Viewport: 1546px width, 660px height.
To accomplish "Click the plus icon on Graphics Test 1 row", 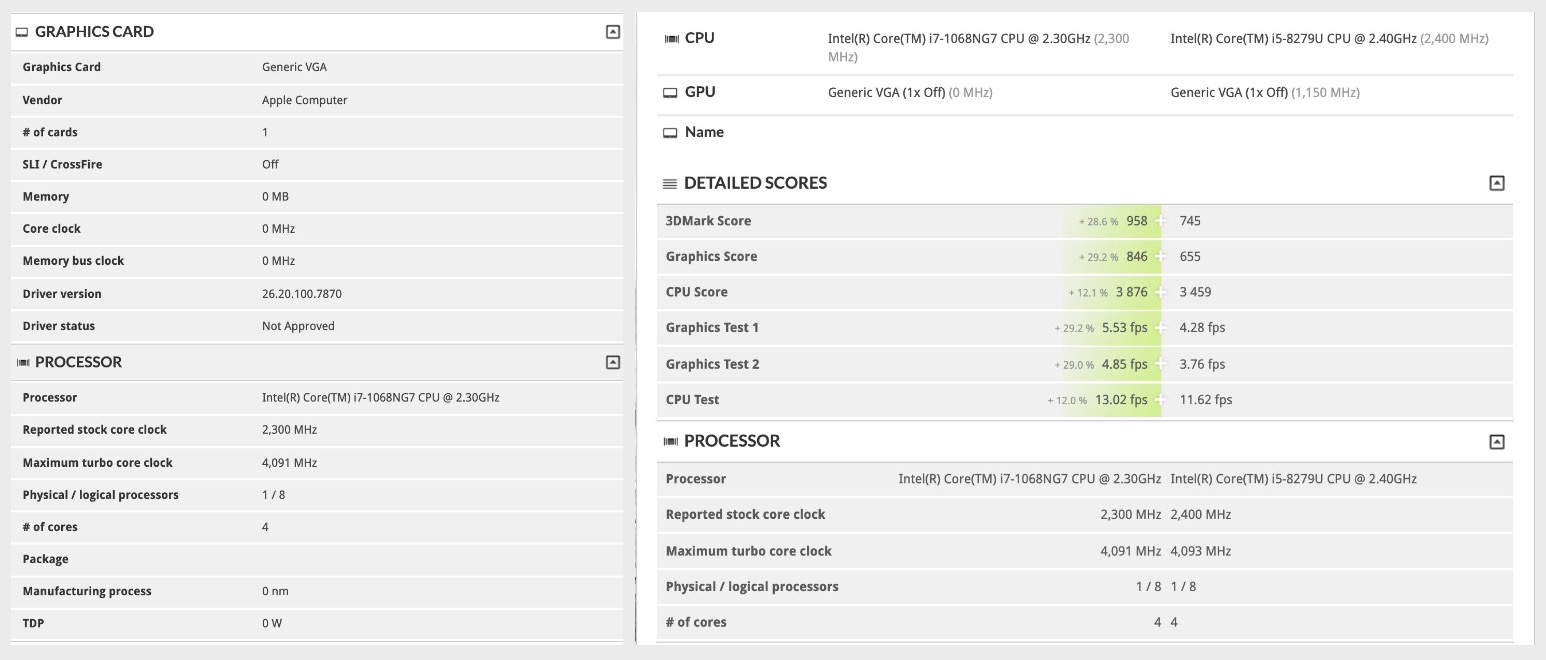I will click(1160, 328).
